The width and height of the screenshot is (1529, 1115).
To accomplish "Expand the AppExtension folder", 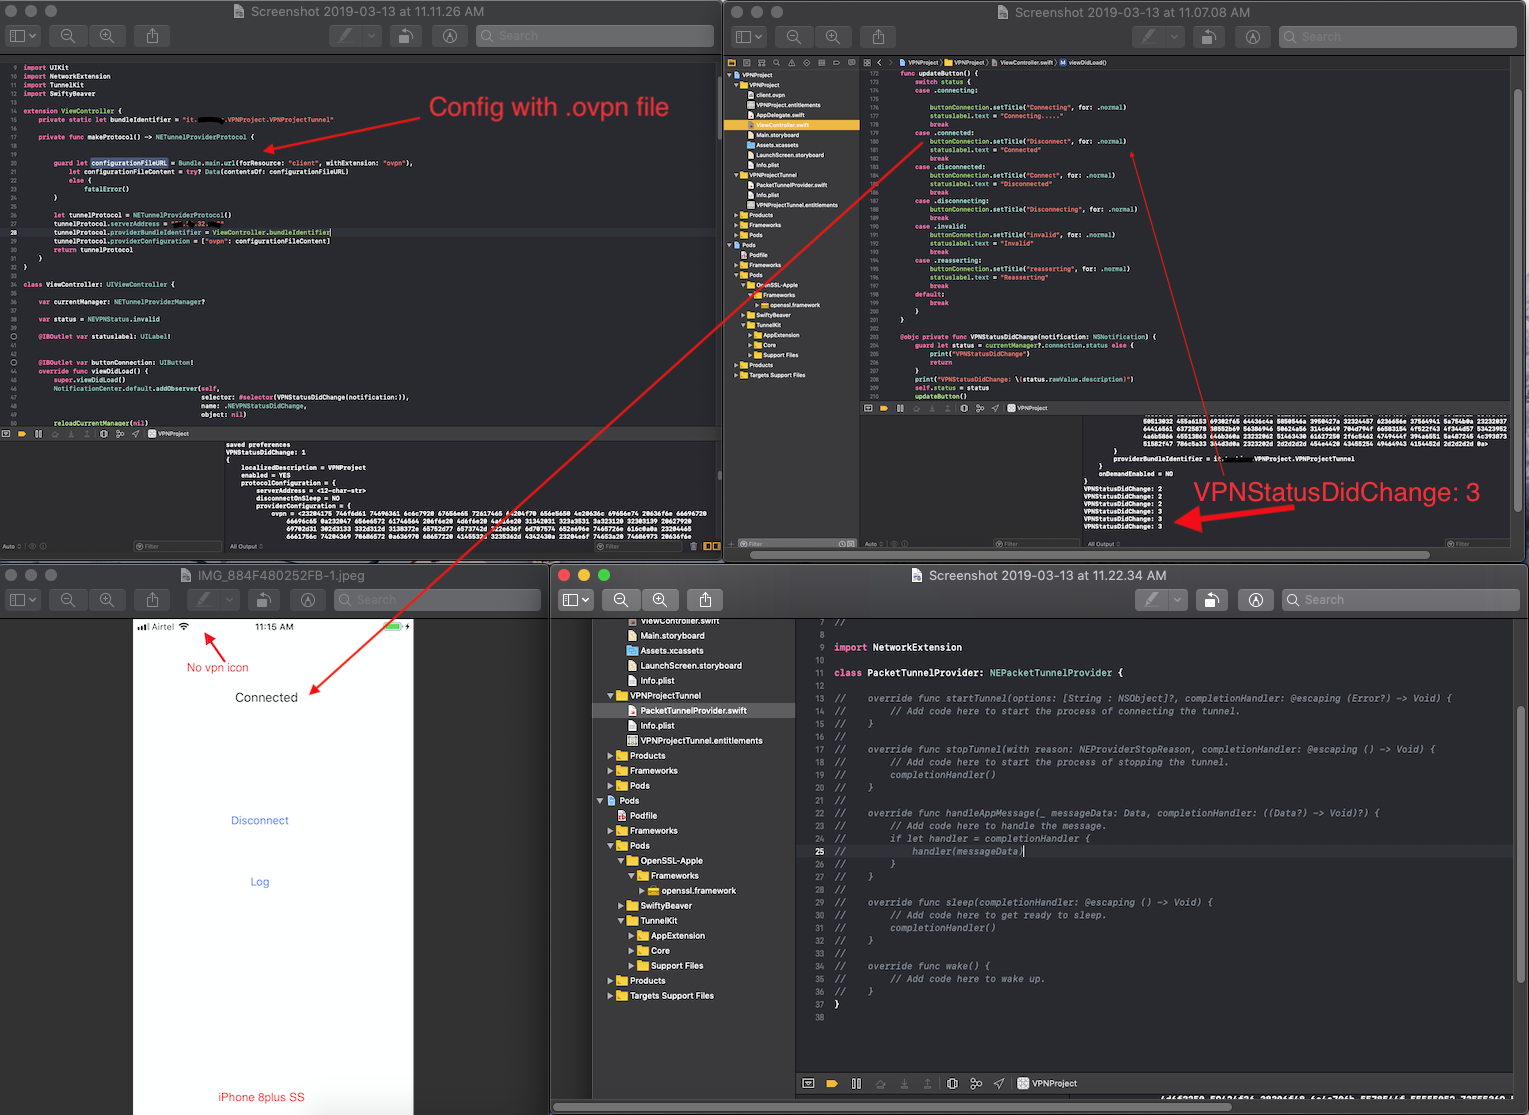I will 631,936.
